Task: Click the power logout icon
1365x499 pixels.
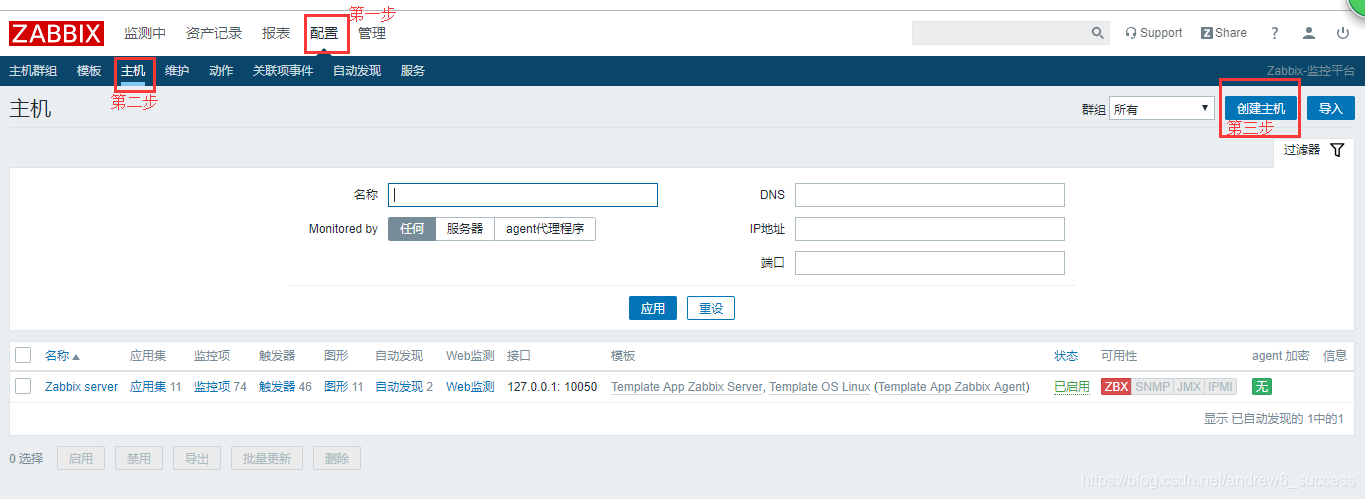Action: (x=1343, y=33)
